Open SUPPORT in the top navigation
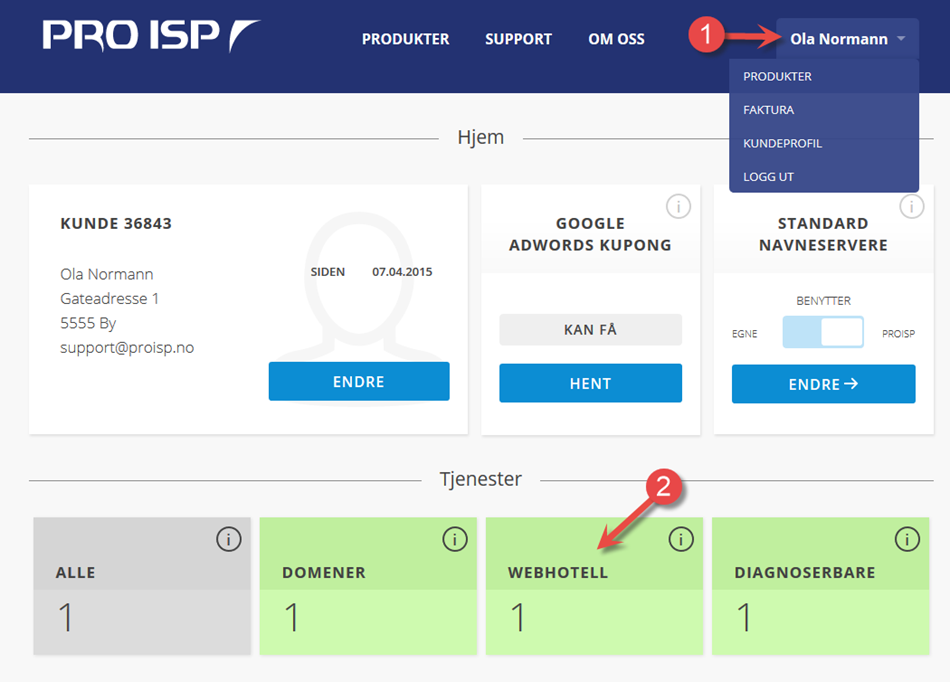Viewport: 950px width, 682px height. point(518,39)
